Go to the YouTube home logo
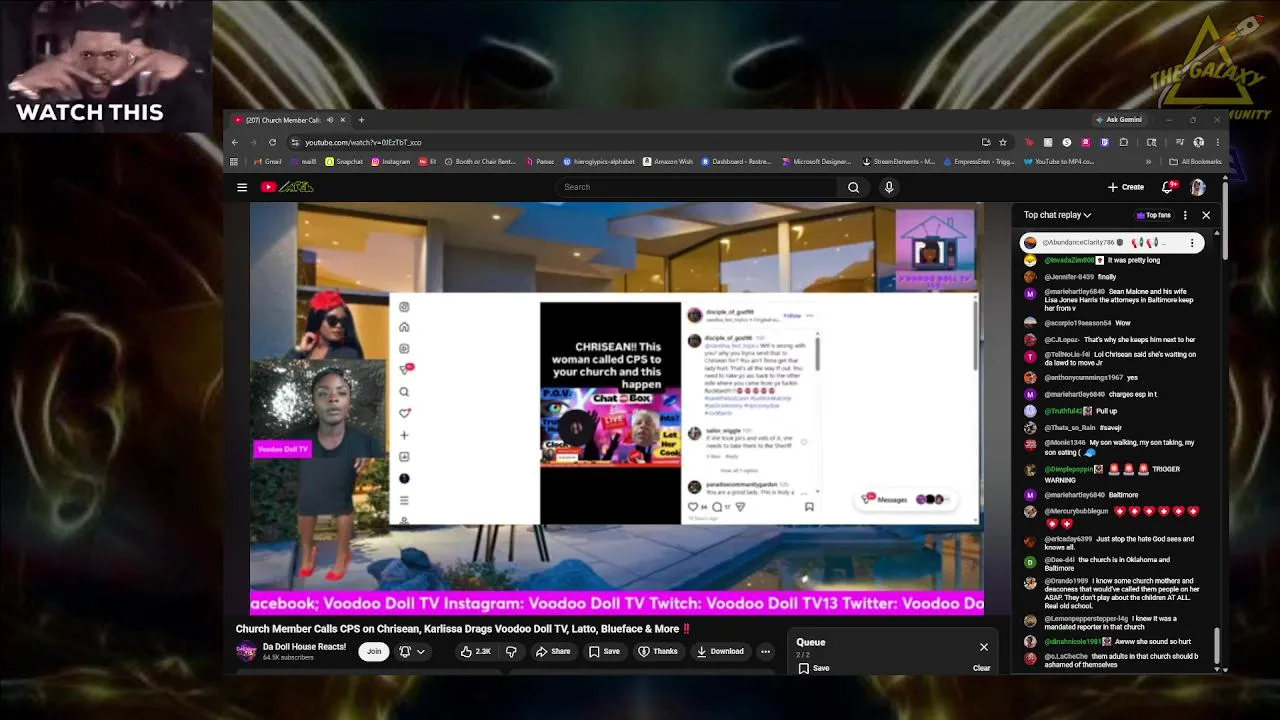 click(288, 187)
